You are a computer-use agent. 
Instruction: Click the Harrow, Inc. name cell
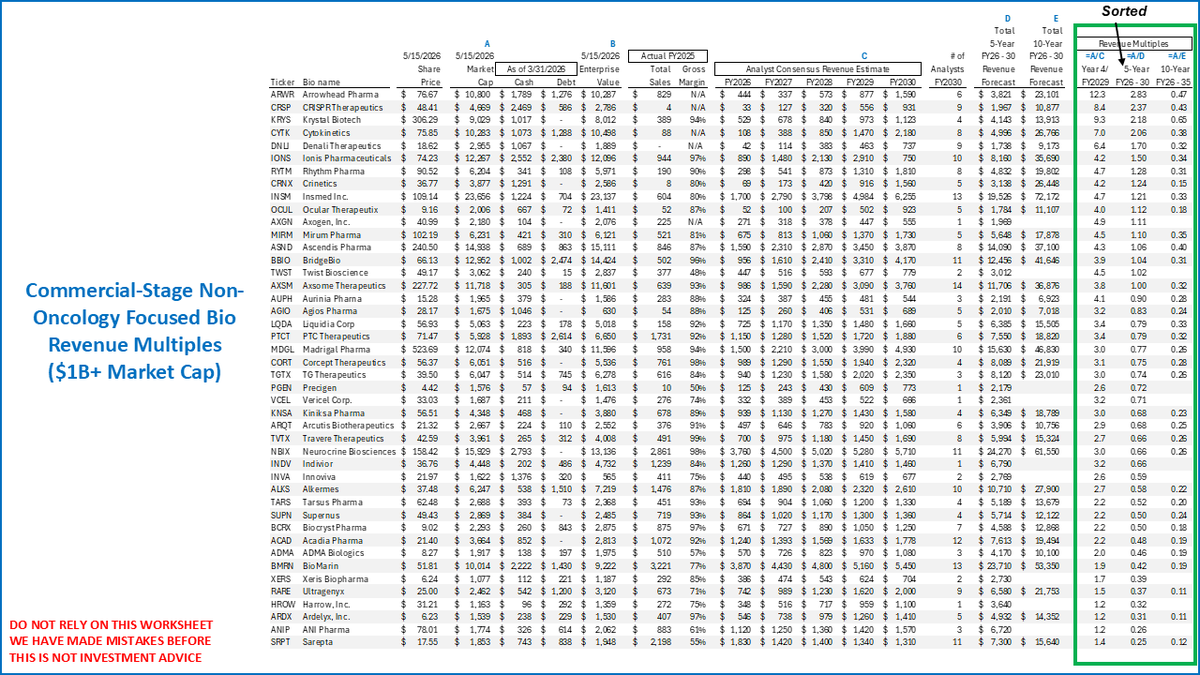(x=325, y=604)
